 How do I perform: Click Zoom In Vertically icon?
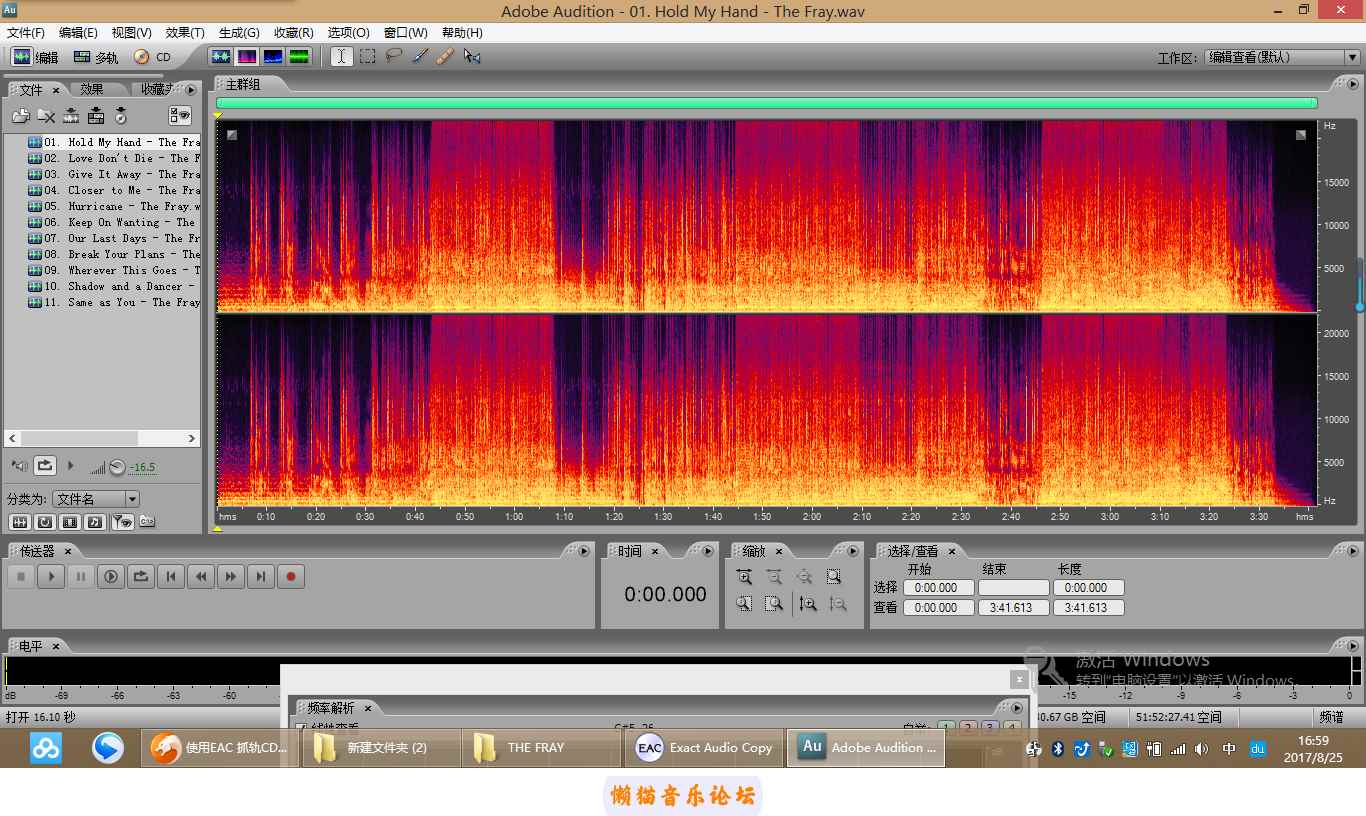808,603
